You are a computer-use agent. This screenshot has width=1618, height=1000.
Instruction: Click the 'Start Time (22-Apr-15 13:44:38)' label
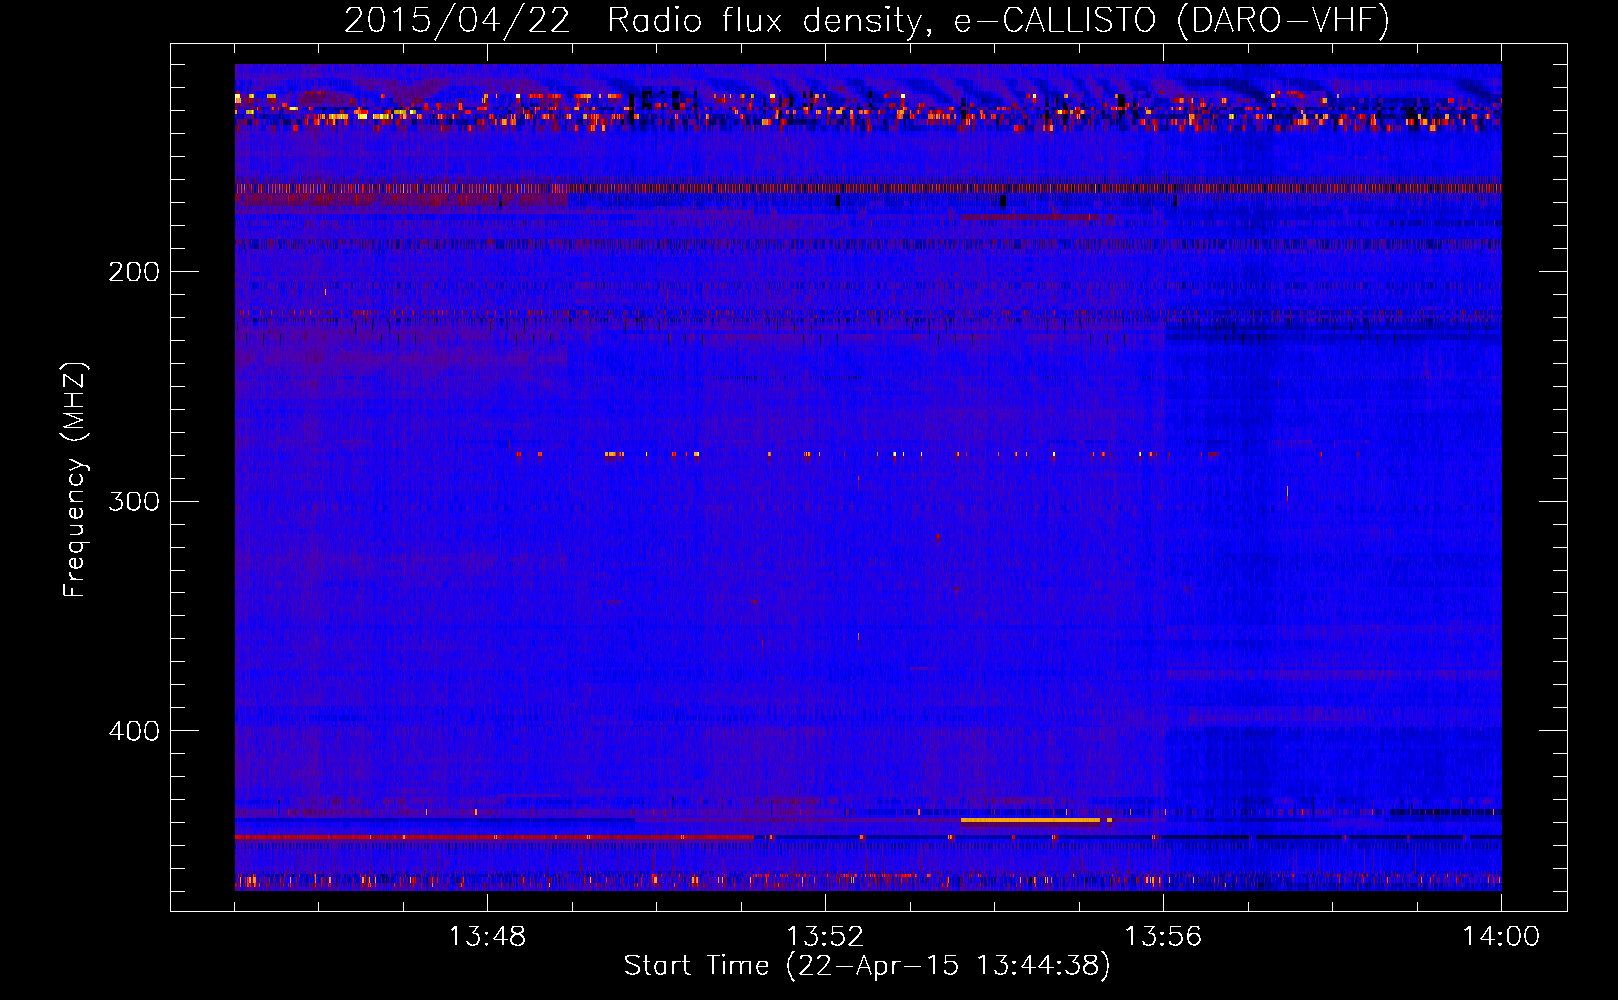(x=867, y=966)
